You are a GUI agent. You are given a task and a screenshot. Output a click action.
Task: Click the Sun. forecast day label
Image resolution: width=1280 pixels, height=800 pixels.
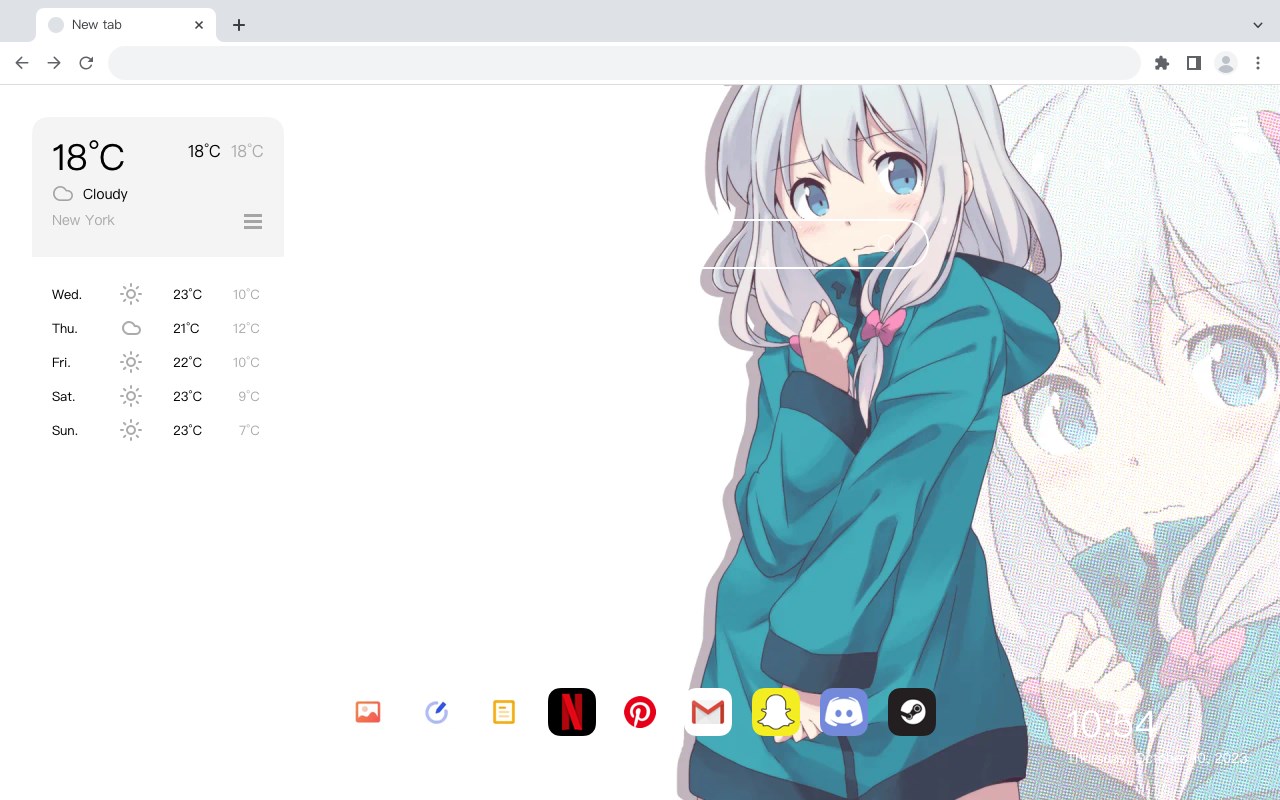65,430
